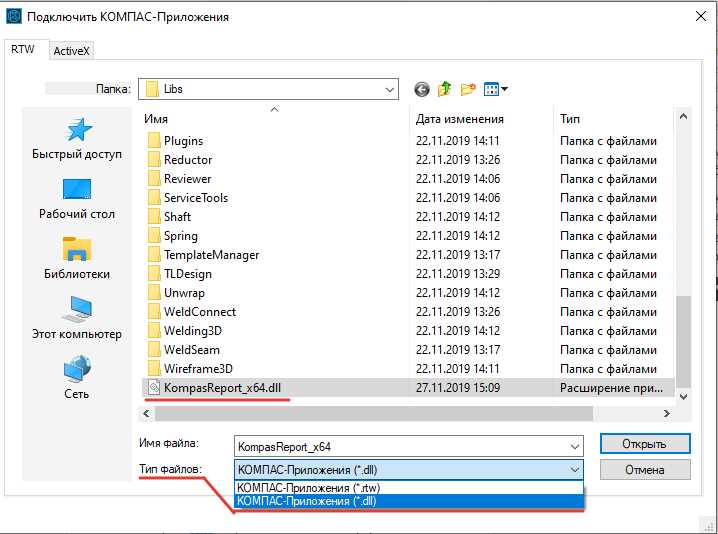Viewport: 718px width, 534px height.
Task: Select the row named WeldConnect
Action: click(407, 312)
